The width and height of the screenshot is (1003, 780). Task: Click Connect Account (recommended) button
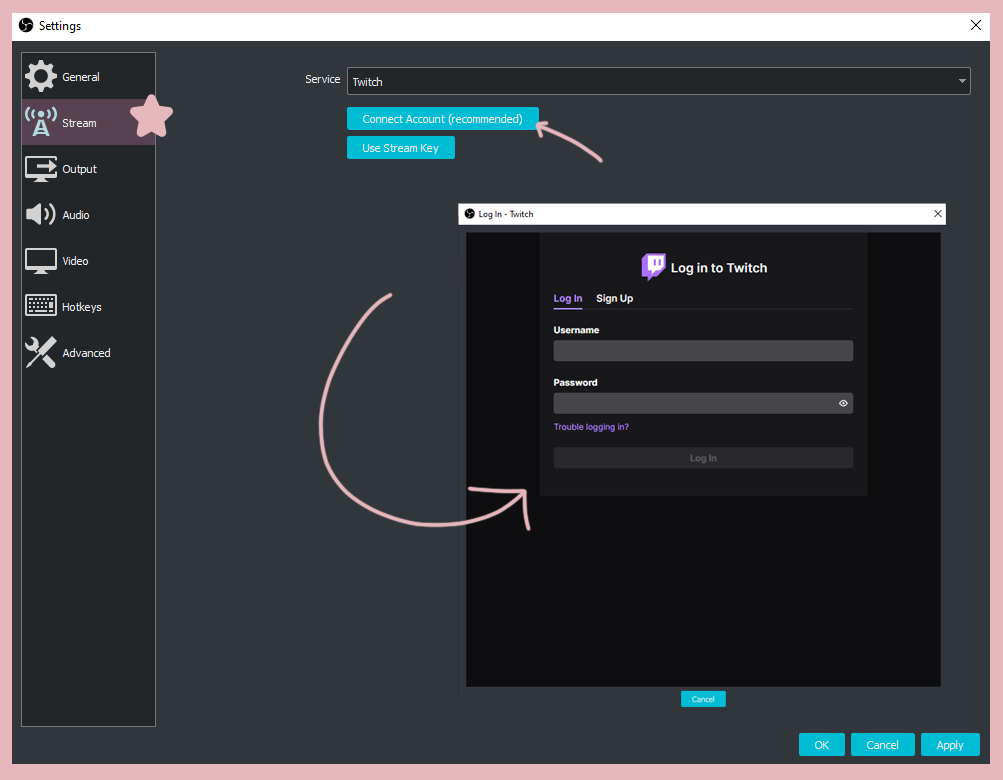click(443, 119)
